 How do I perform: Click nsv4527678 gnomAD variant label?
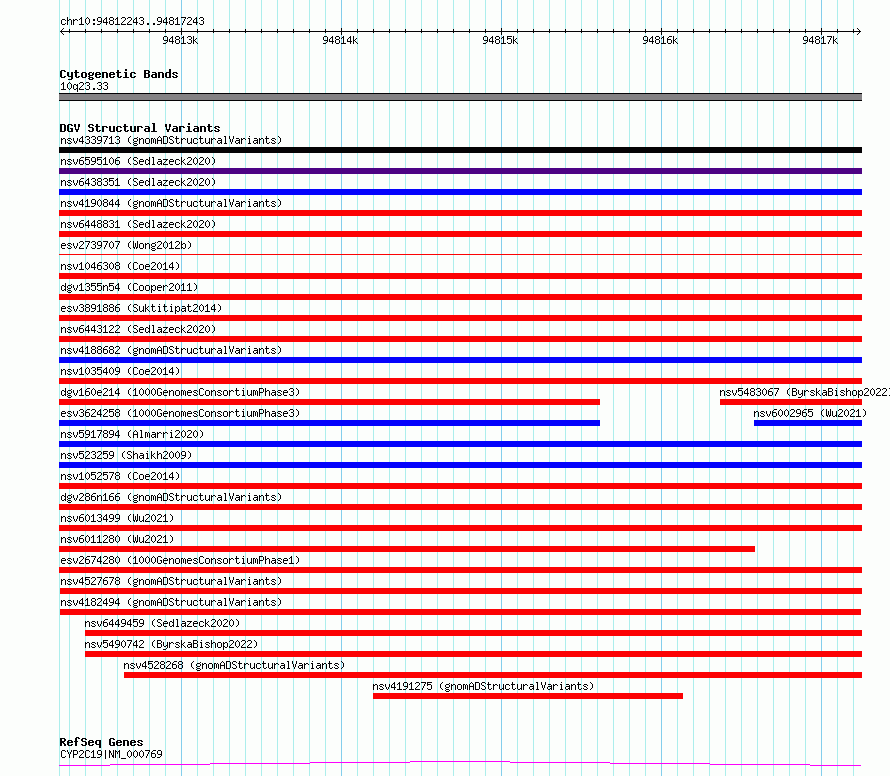pos(171,581)
